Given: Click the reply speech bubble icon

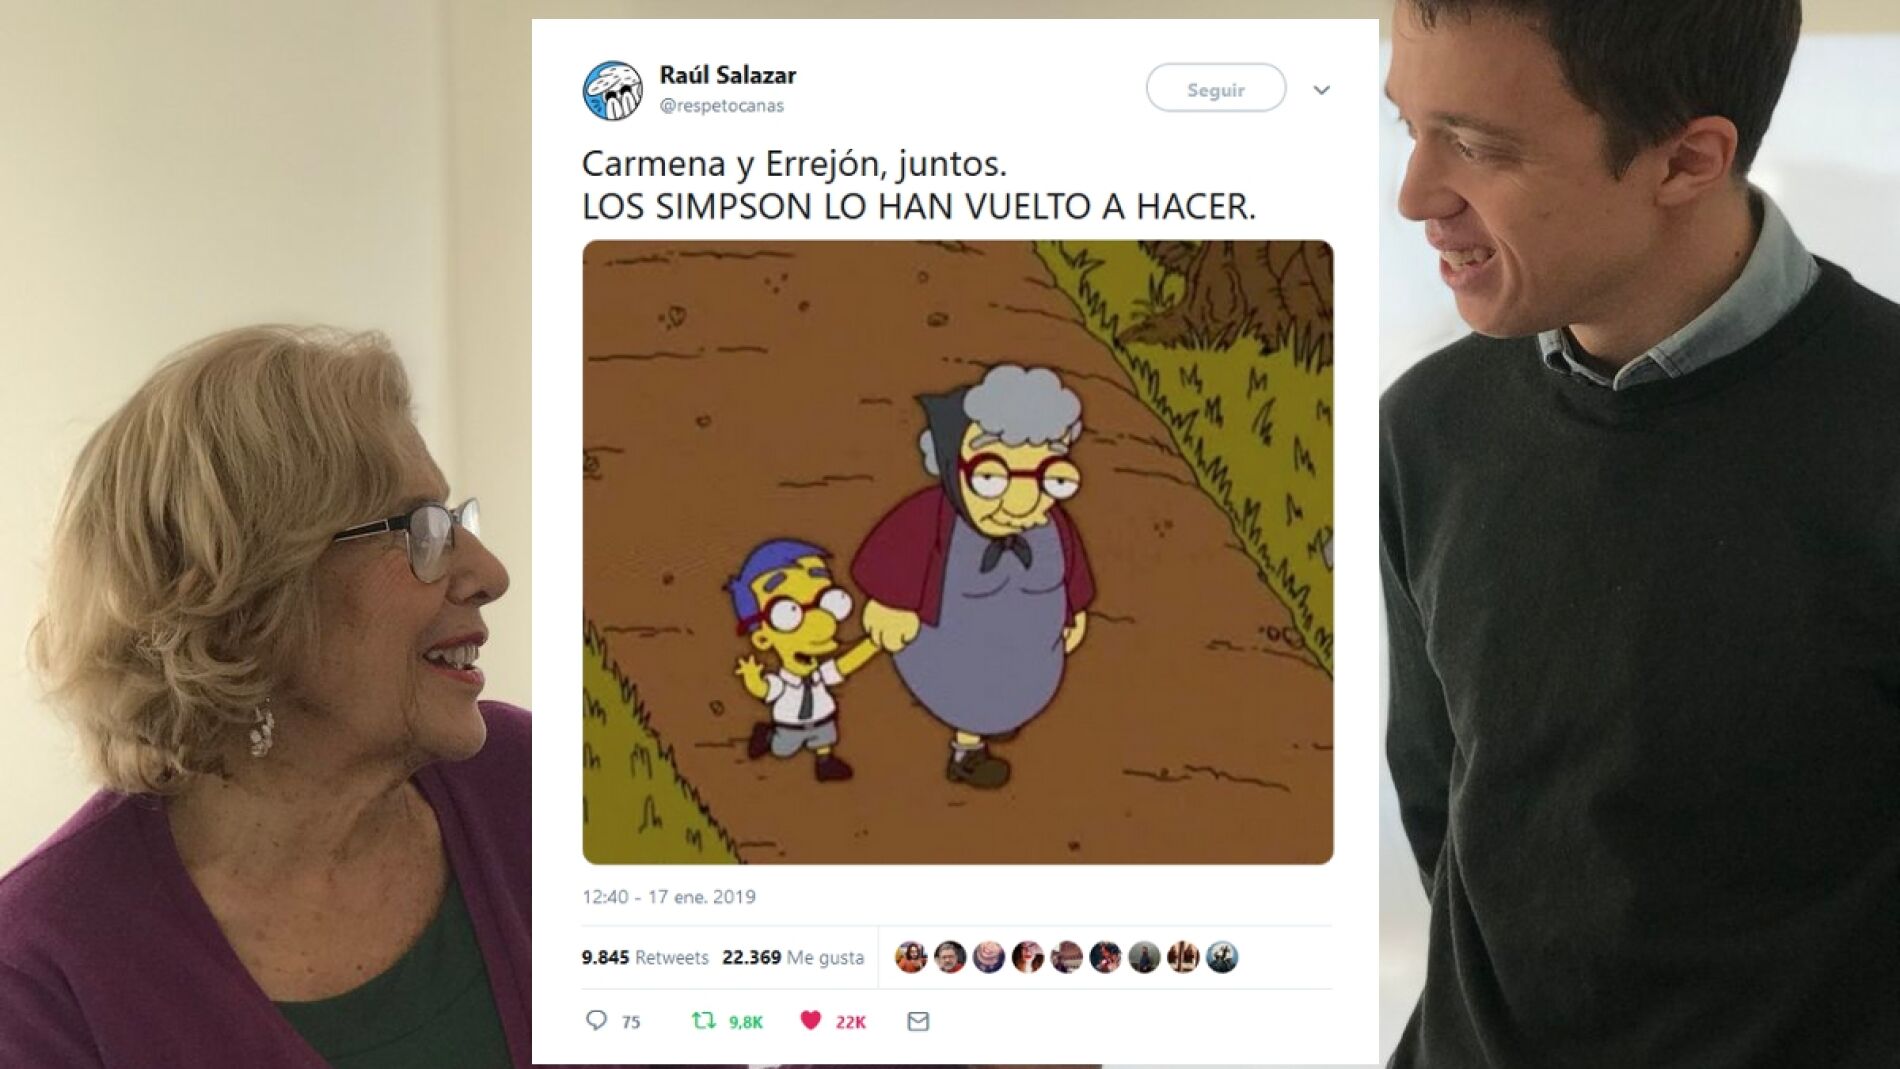Looking at the screenshot, I should 596,1020.
